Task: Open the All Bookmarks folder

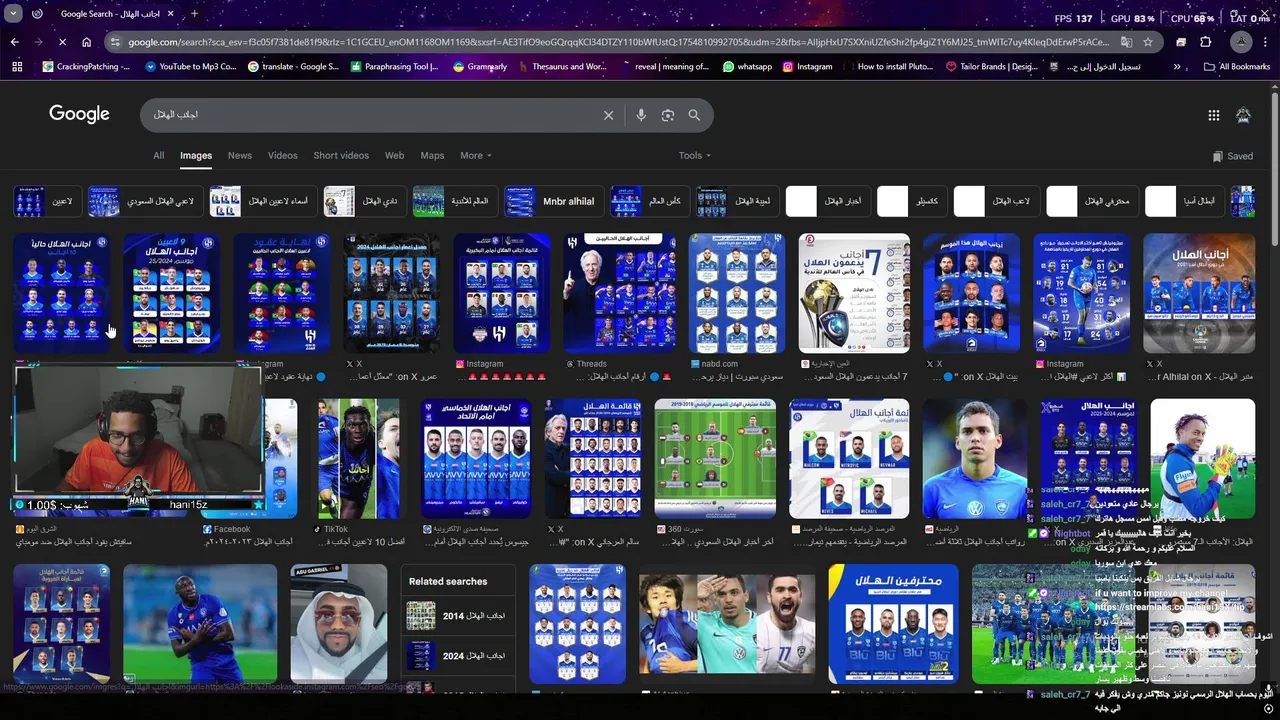Action: pos(1237,67)
